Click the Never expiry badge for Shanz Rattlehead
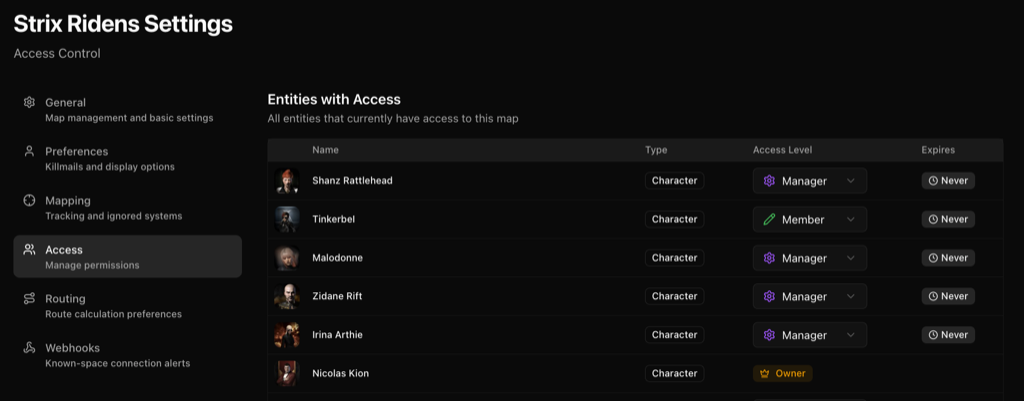This screenshot has height=401, width=1024. point(948,181)
